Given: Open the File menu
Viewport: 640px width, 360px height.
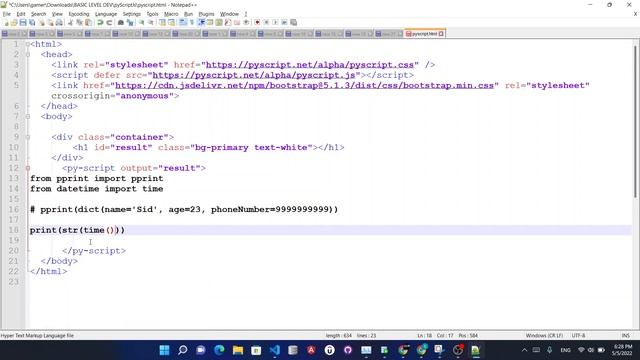Looking at the screenshot, I should coord(7,14).
